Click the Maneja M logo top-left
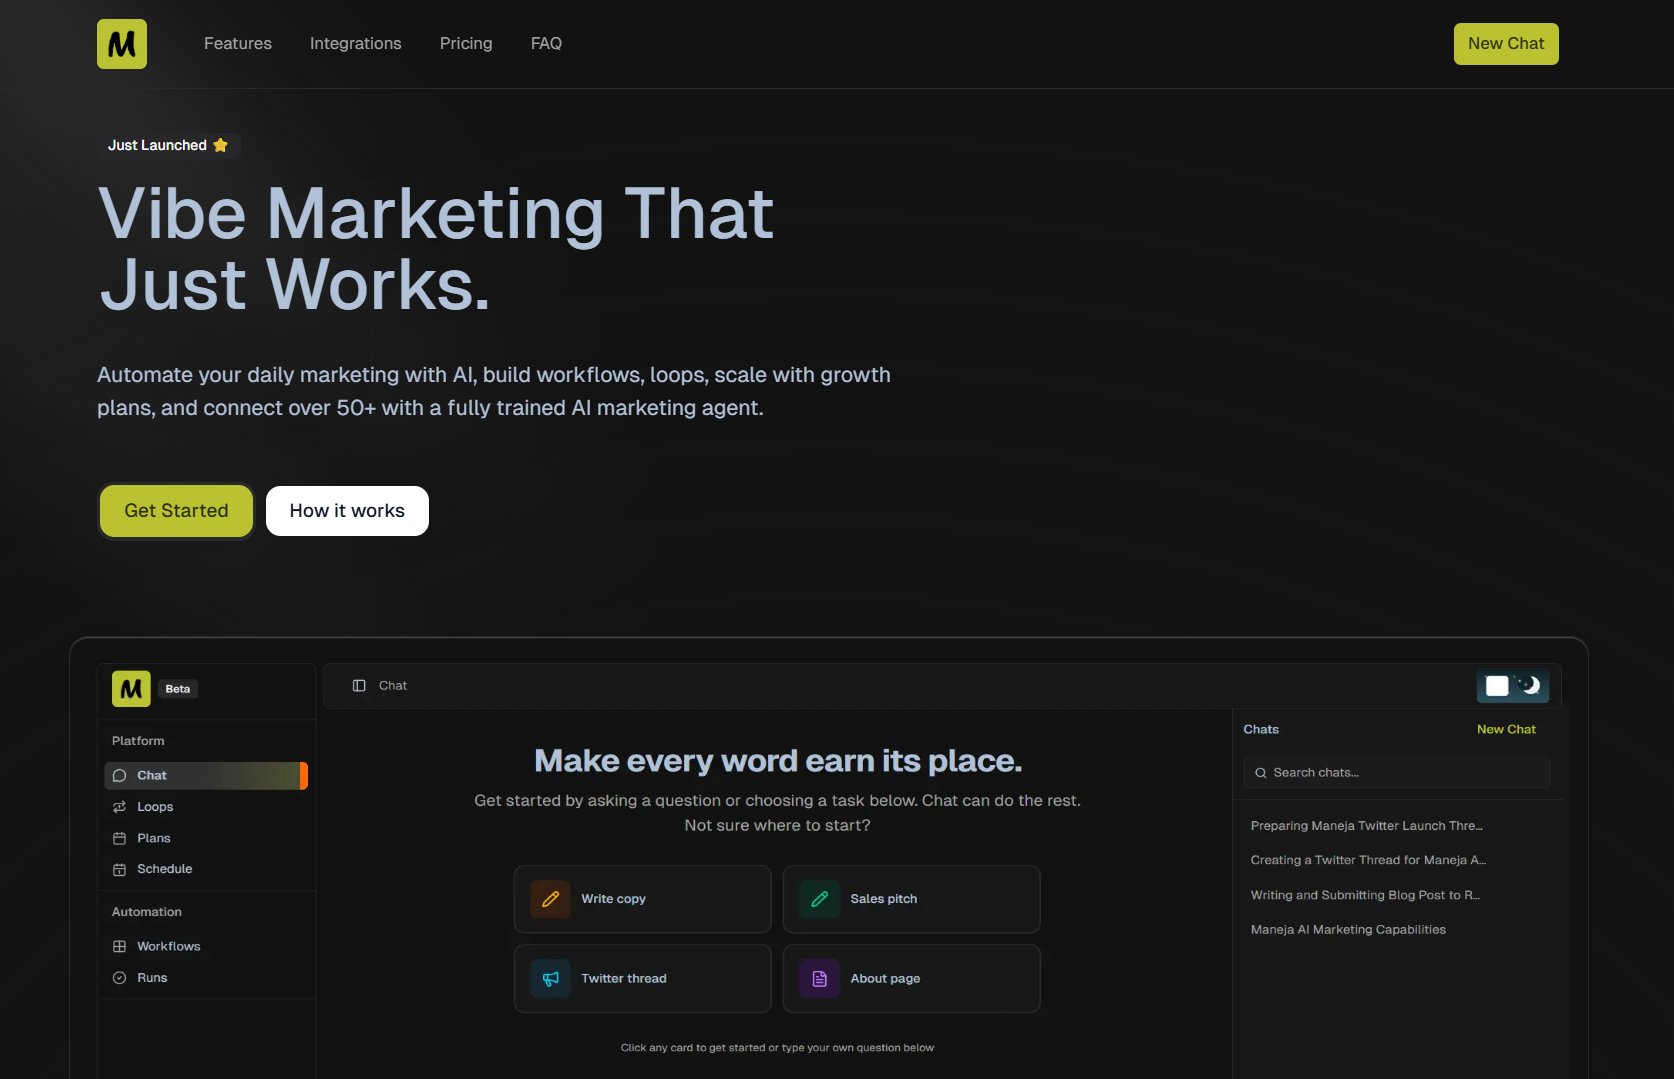Screen dimensions: 1674x1079 (121, 43)
